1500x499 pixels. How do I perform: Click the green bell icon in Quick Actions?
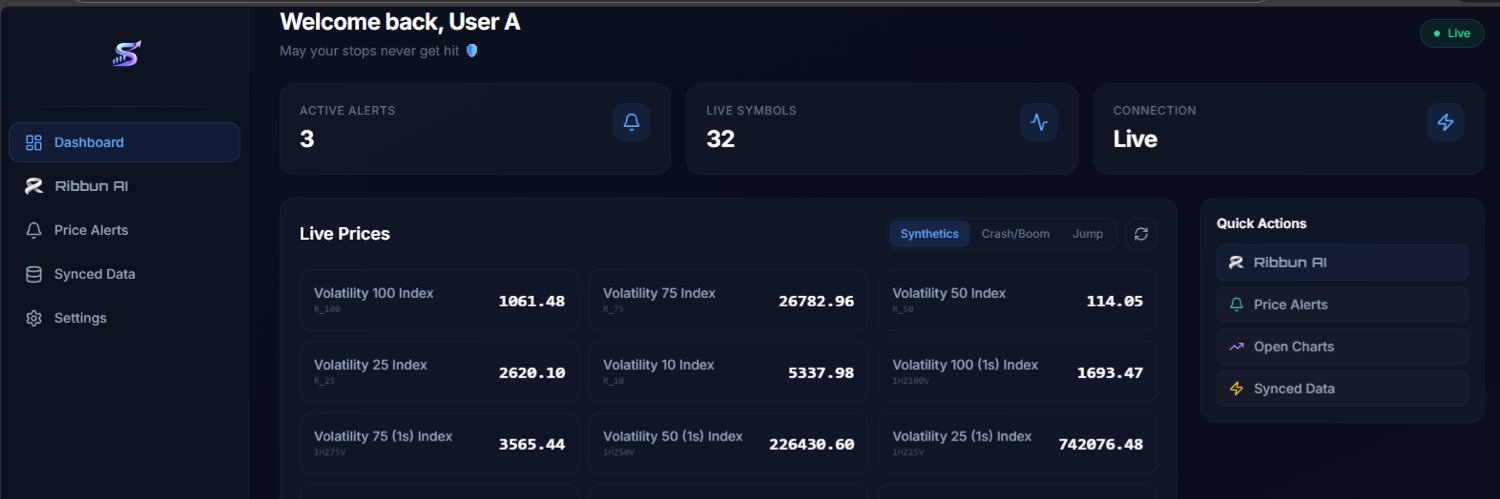1236,304
